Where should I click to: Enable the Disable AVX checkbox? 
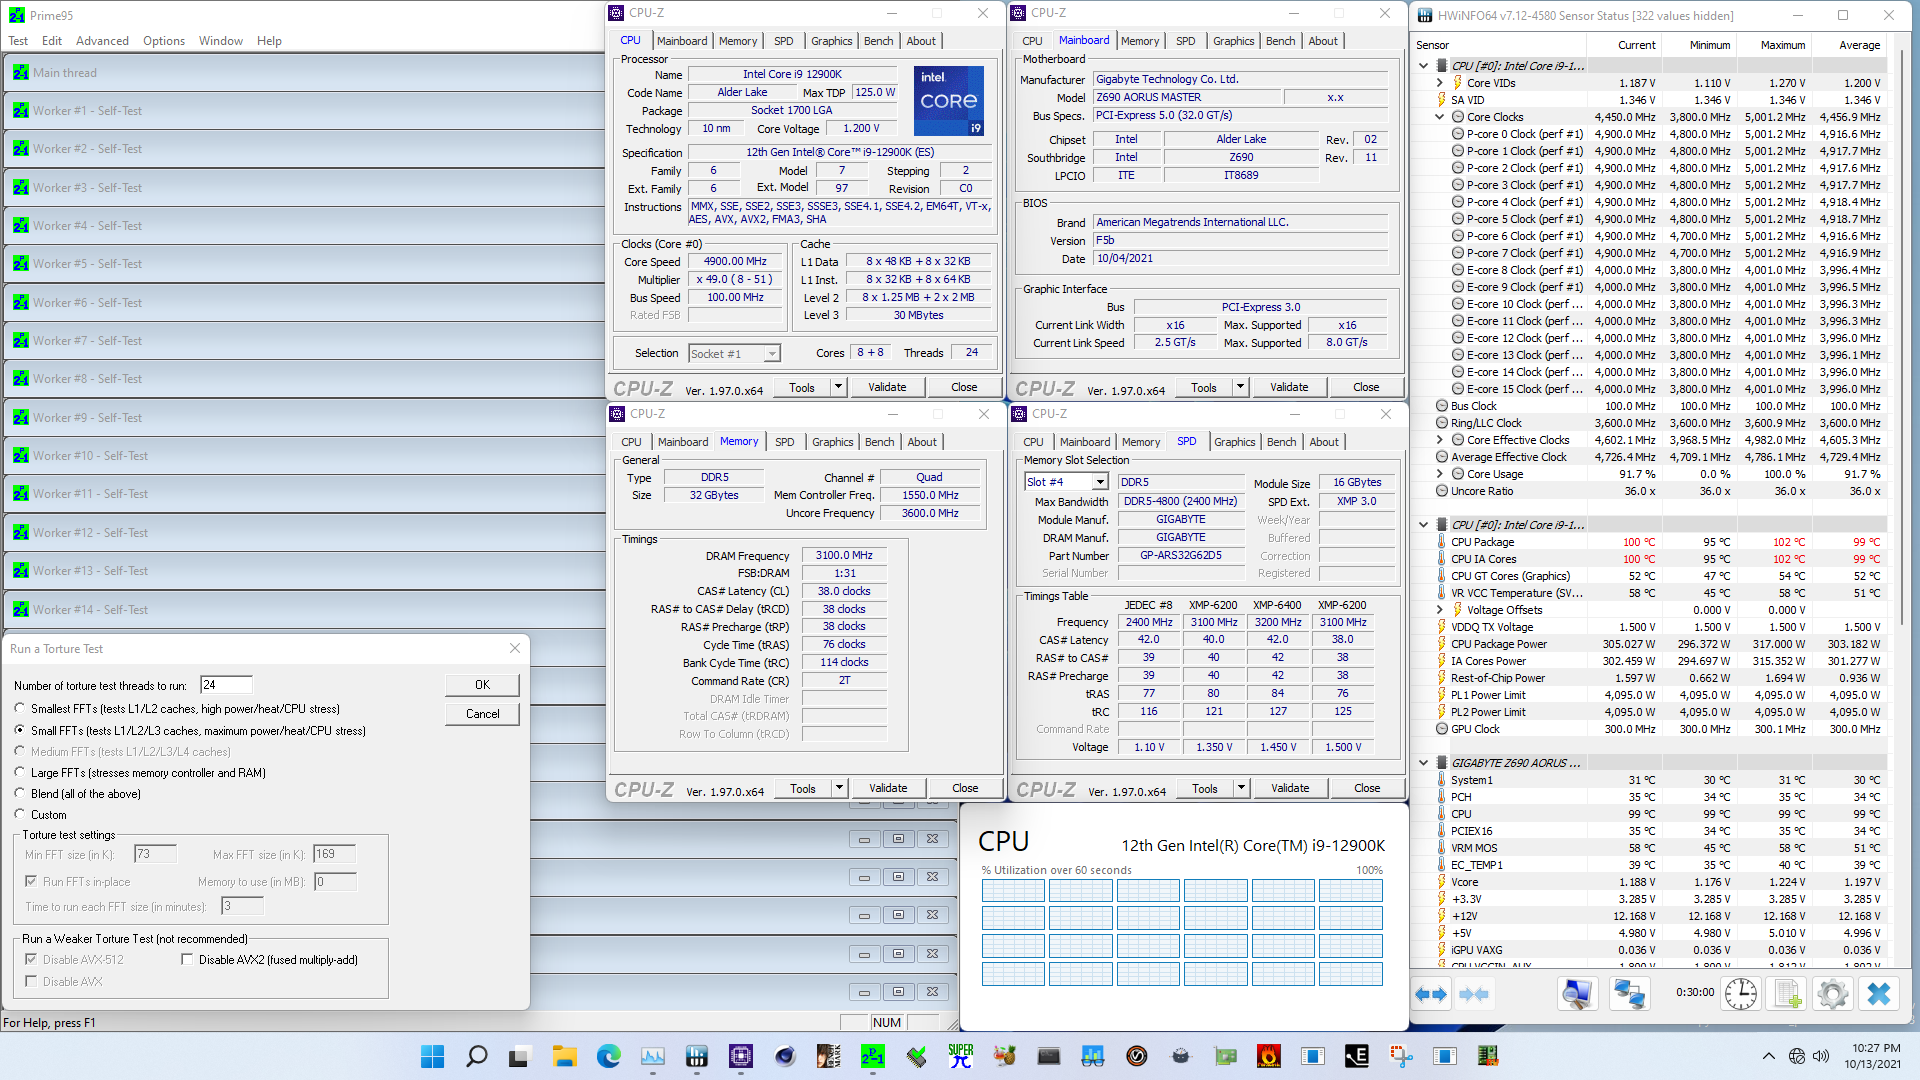(x=30, y=981)
